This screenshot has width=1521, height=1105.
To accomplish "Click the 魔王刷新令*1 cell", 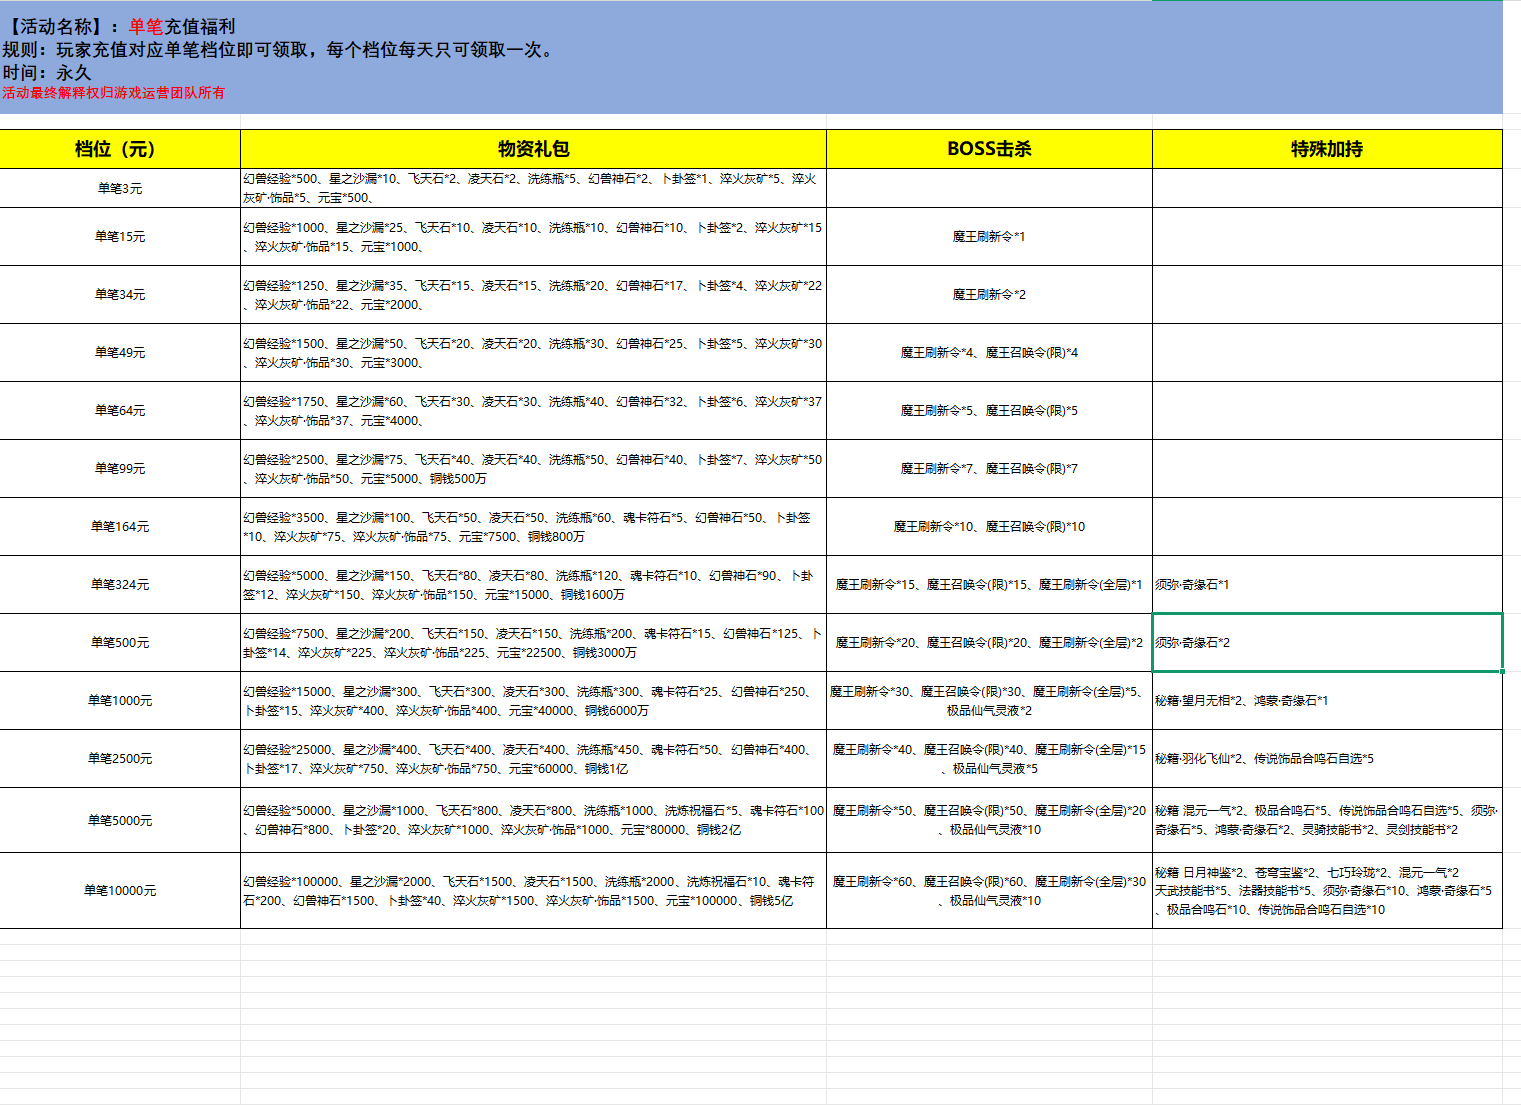I will [x=989, y=237].
